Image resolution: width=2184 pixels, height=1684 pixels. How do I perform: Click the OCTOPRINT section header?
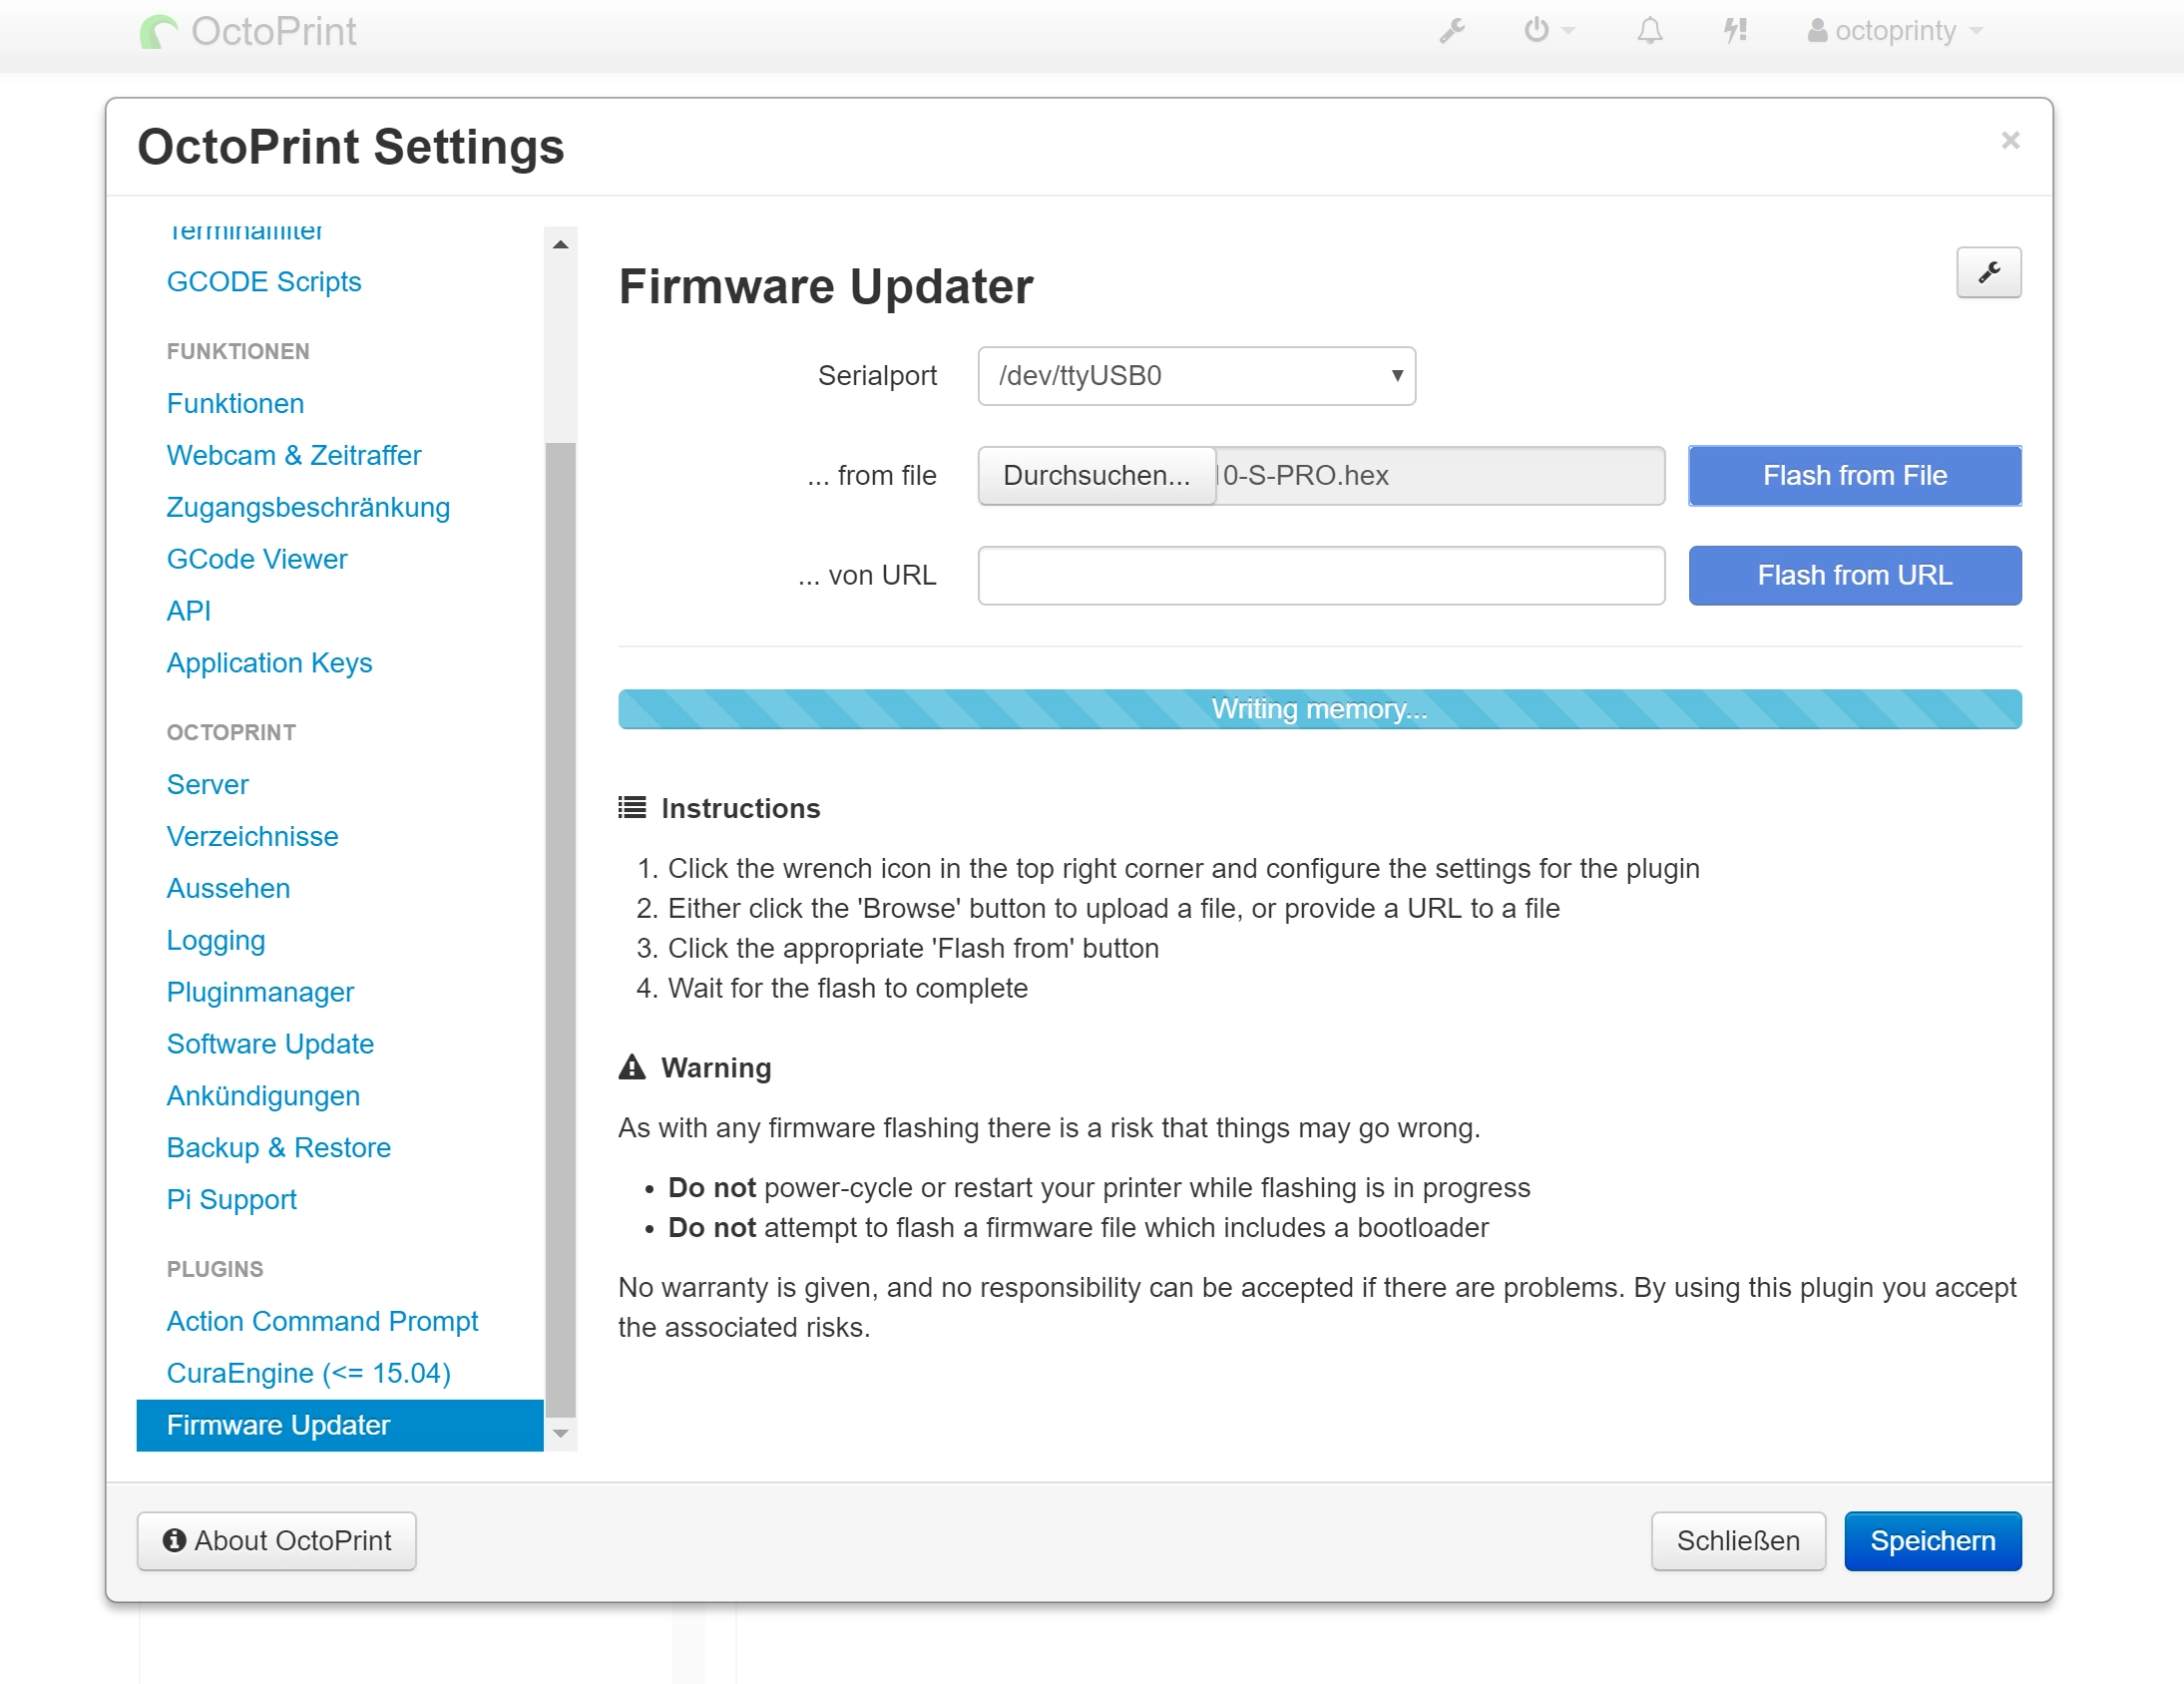[231, 733]
